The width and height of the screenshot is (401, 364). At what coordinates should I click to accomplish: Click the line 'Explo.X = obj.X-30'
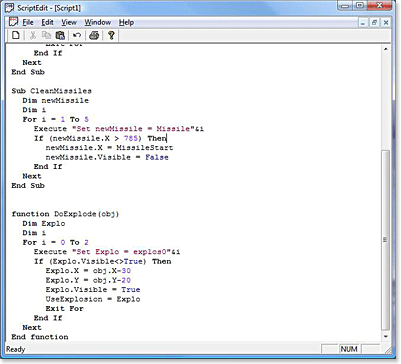pyautogui.click(x=88, y=271)
